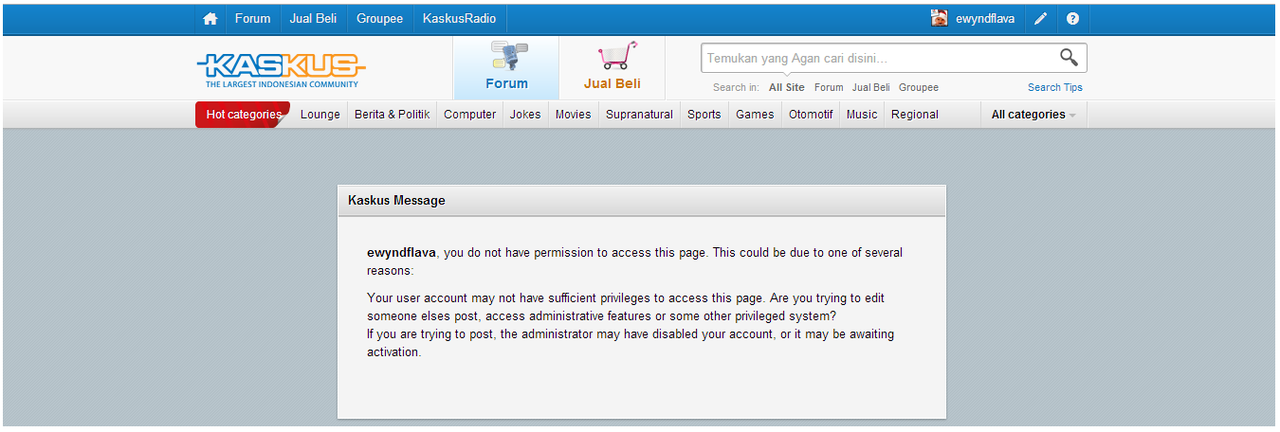Select 'Forum' search scope option

tap(829, 88)
